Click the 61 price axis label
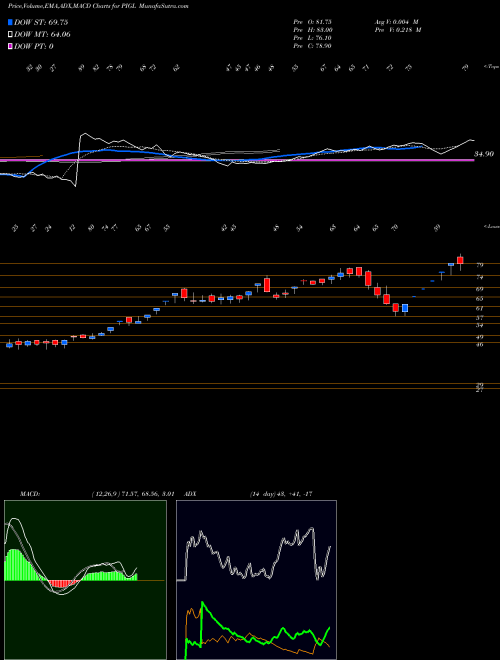Viewport: 500px width, 660px height. 479,308
